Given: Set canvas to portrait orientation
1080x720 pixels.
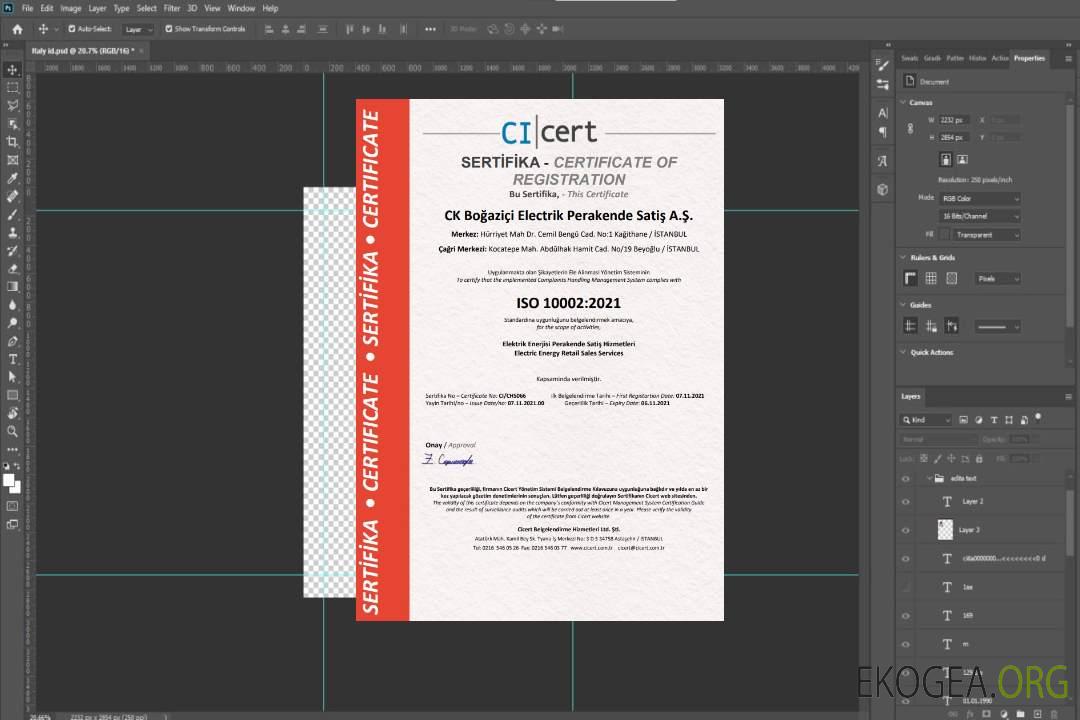Looking at the screenshot, I should click(946, 159).
